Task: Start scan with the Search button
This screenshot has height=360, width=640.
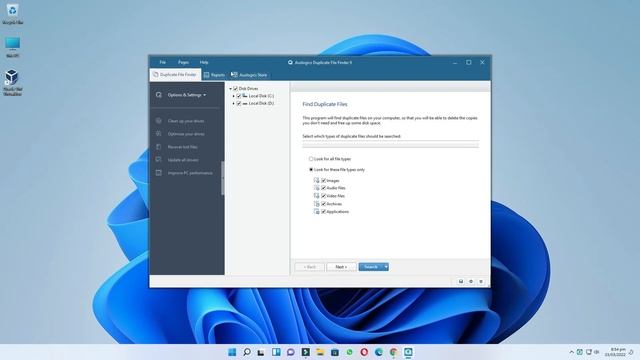Action: pyautogui.click(x=371, y=267)
